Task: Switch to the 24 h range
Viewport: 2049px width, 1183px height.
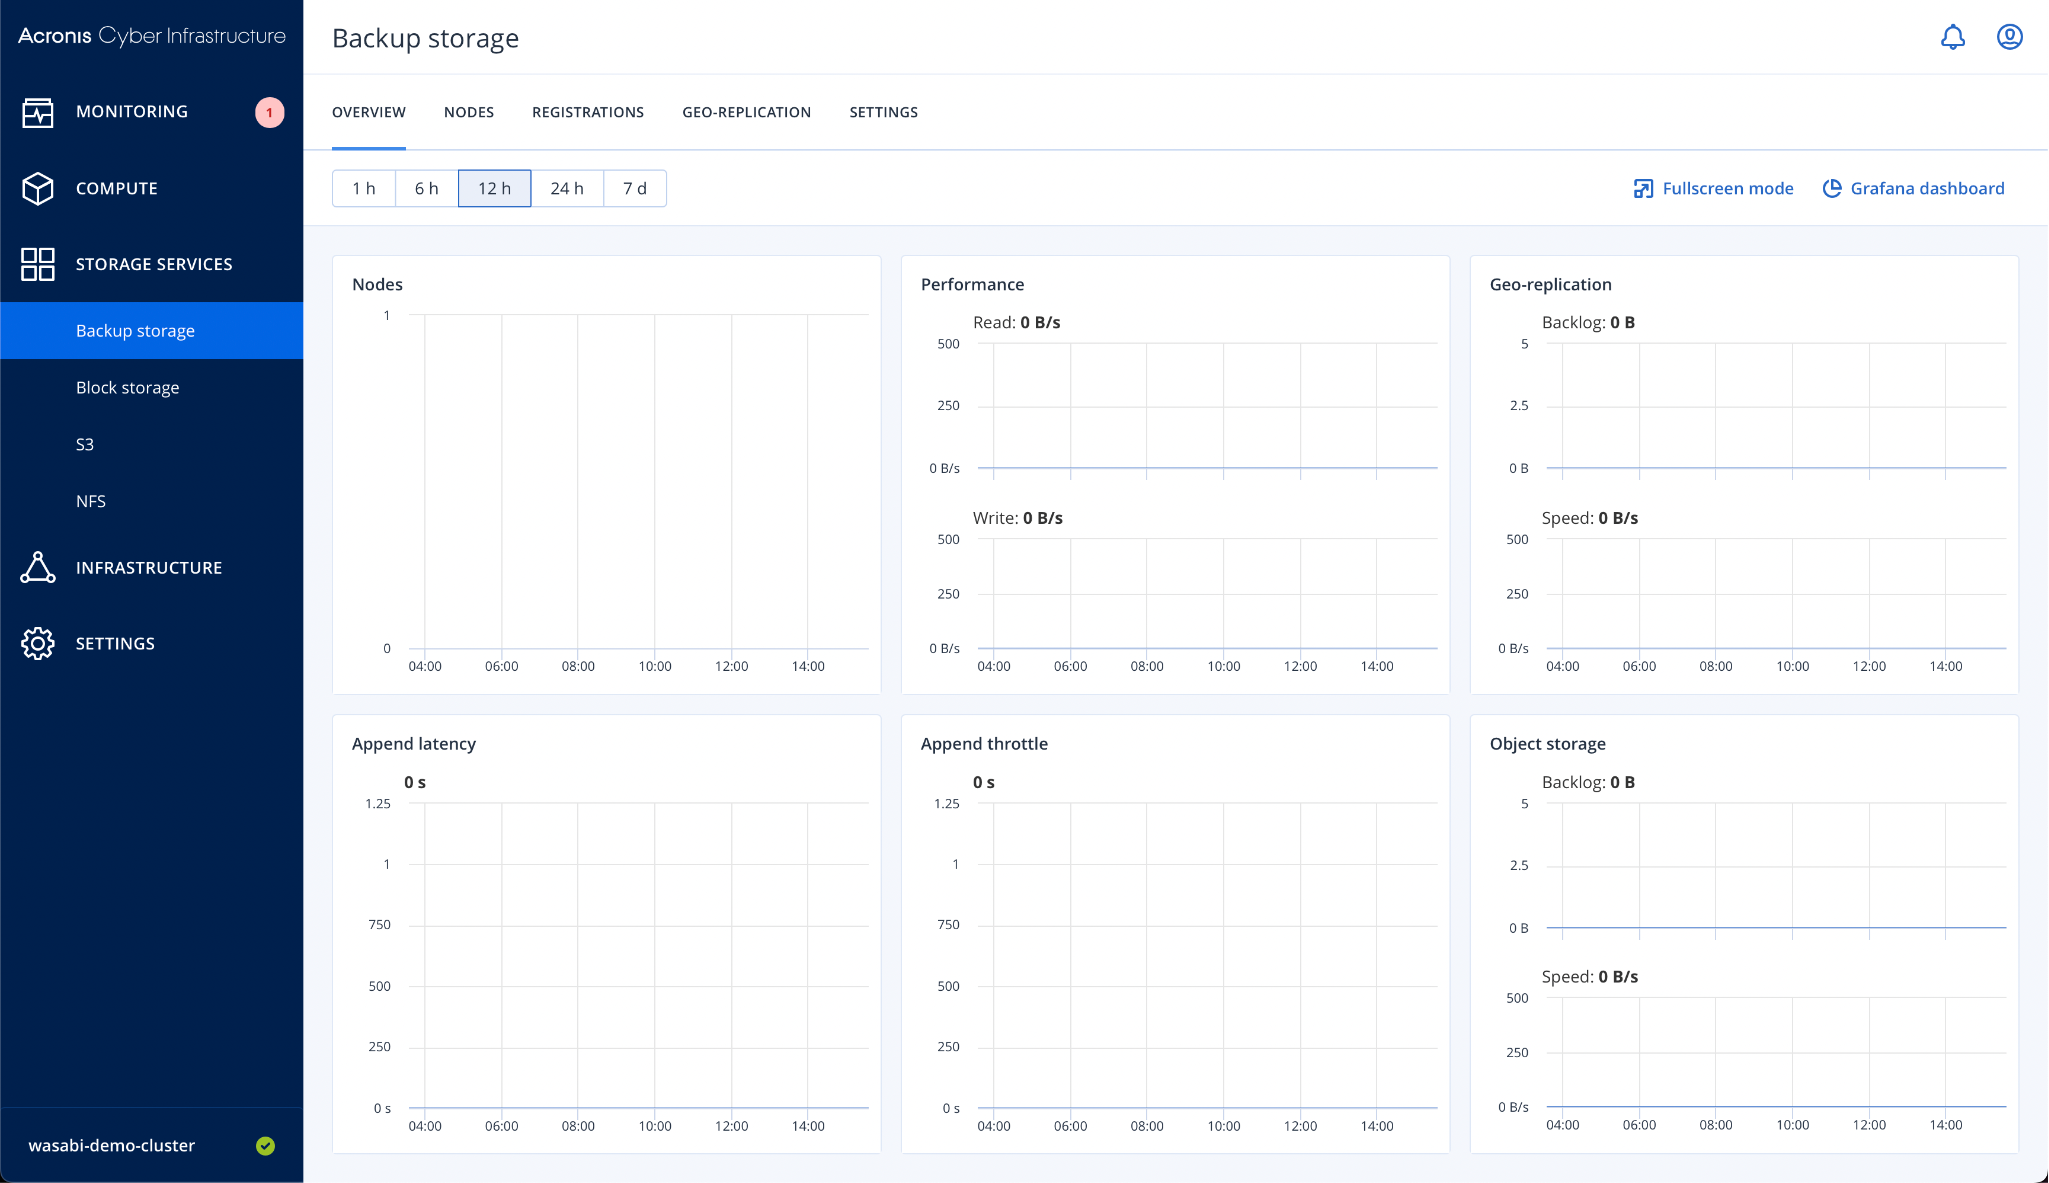Action: coord(567,188)
